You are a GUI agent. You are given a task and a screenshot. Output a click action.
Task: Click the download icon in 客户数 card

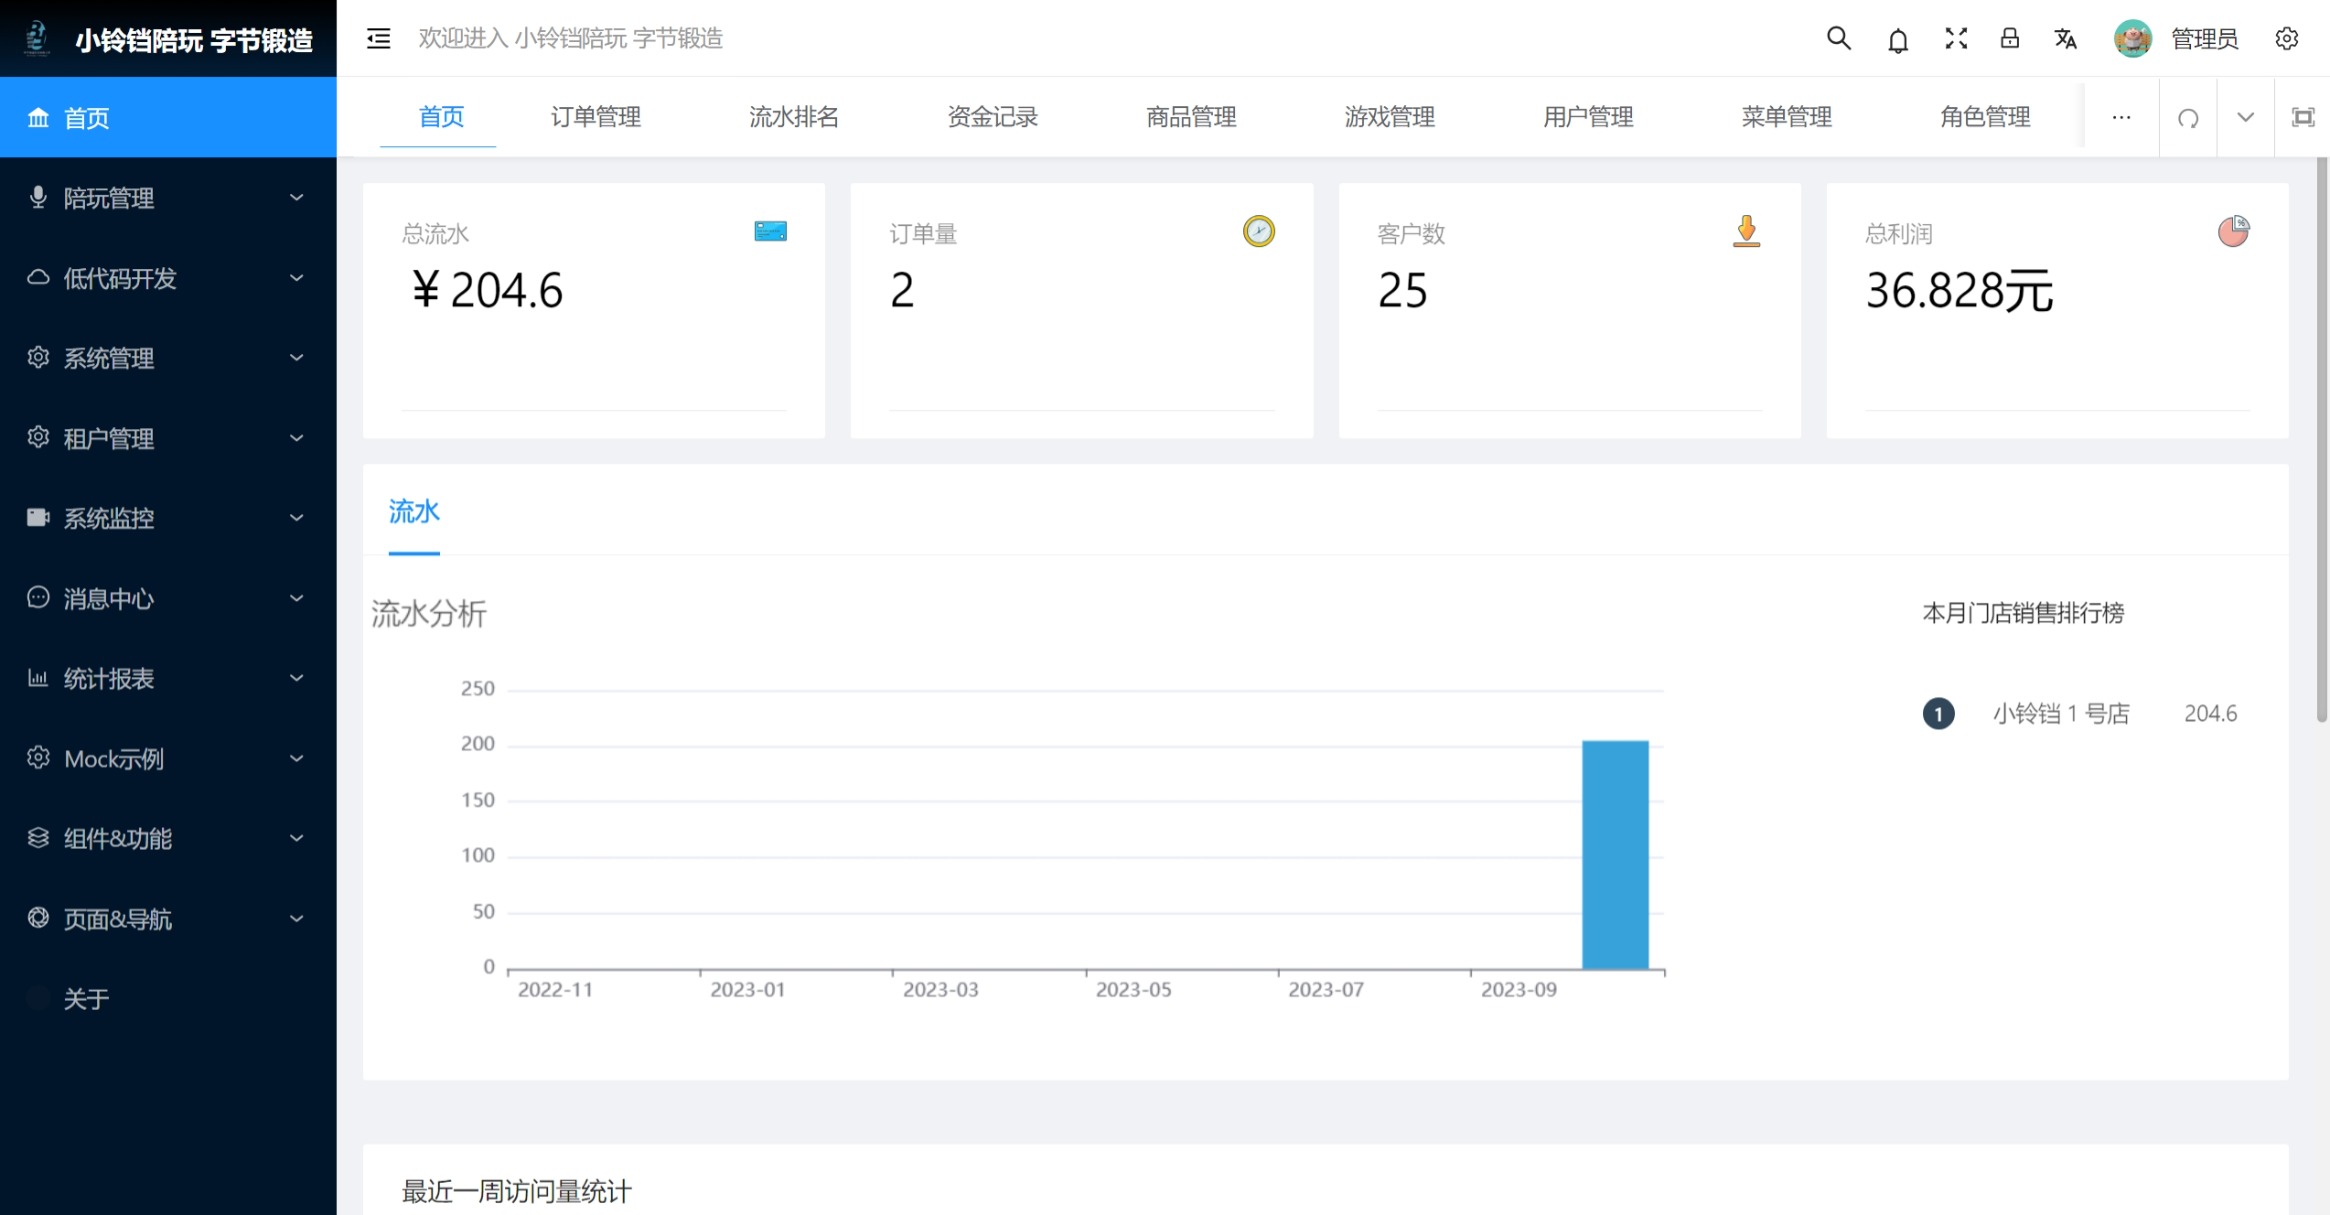(x=1746, y=231)
